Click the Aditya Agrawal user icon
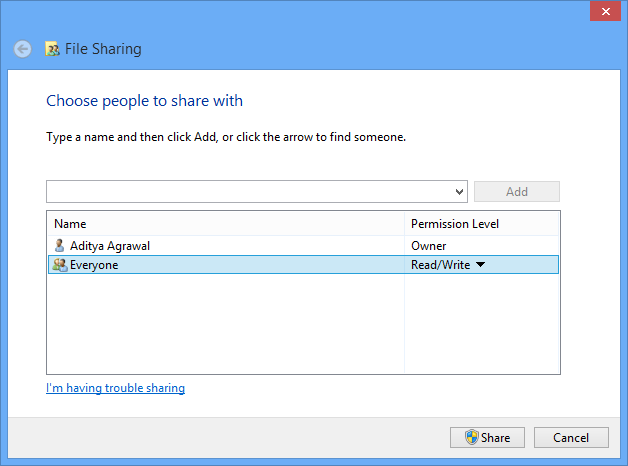Viewport: 628px width, 466px height. 60,245
